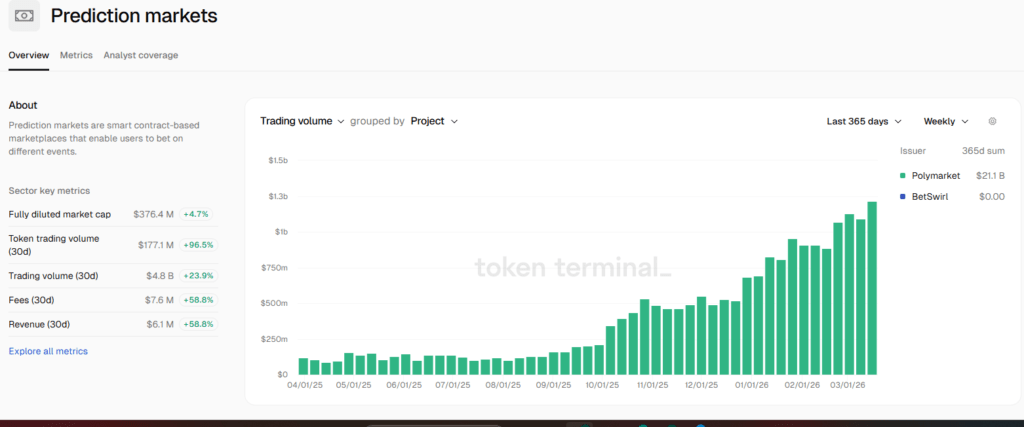Sort by the 365d sum column header
1024x427 pixels.
point(983,150)
